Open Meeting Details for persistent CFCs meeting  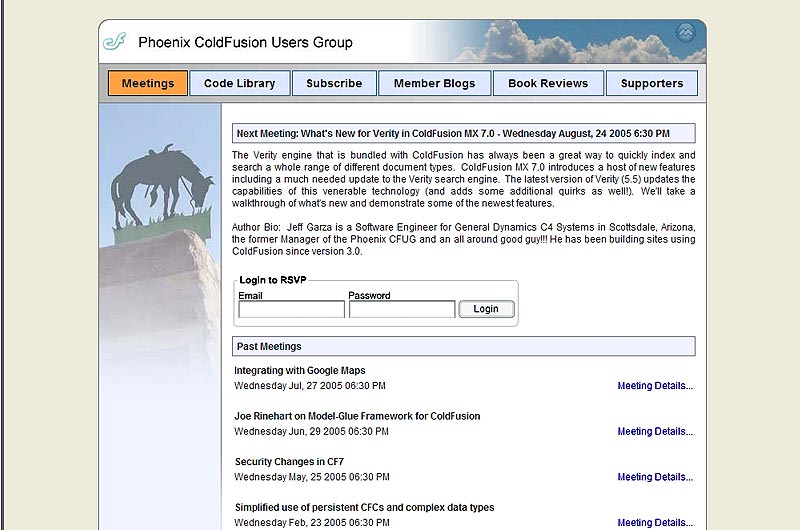click(x=655, y=523)
